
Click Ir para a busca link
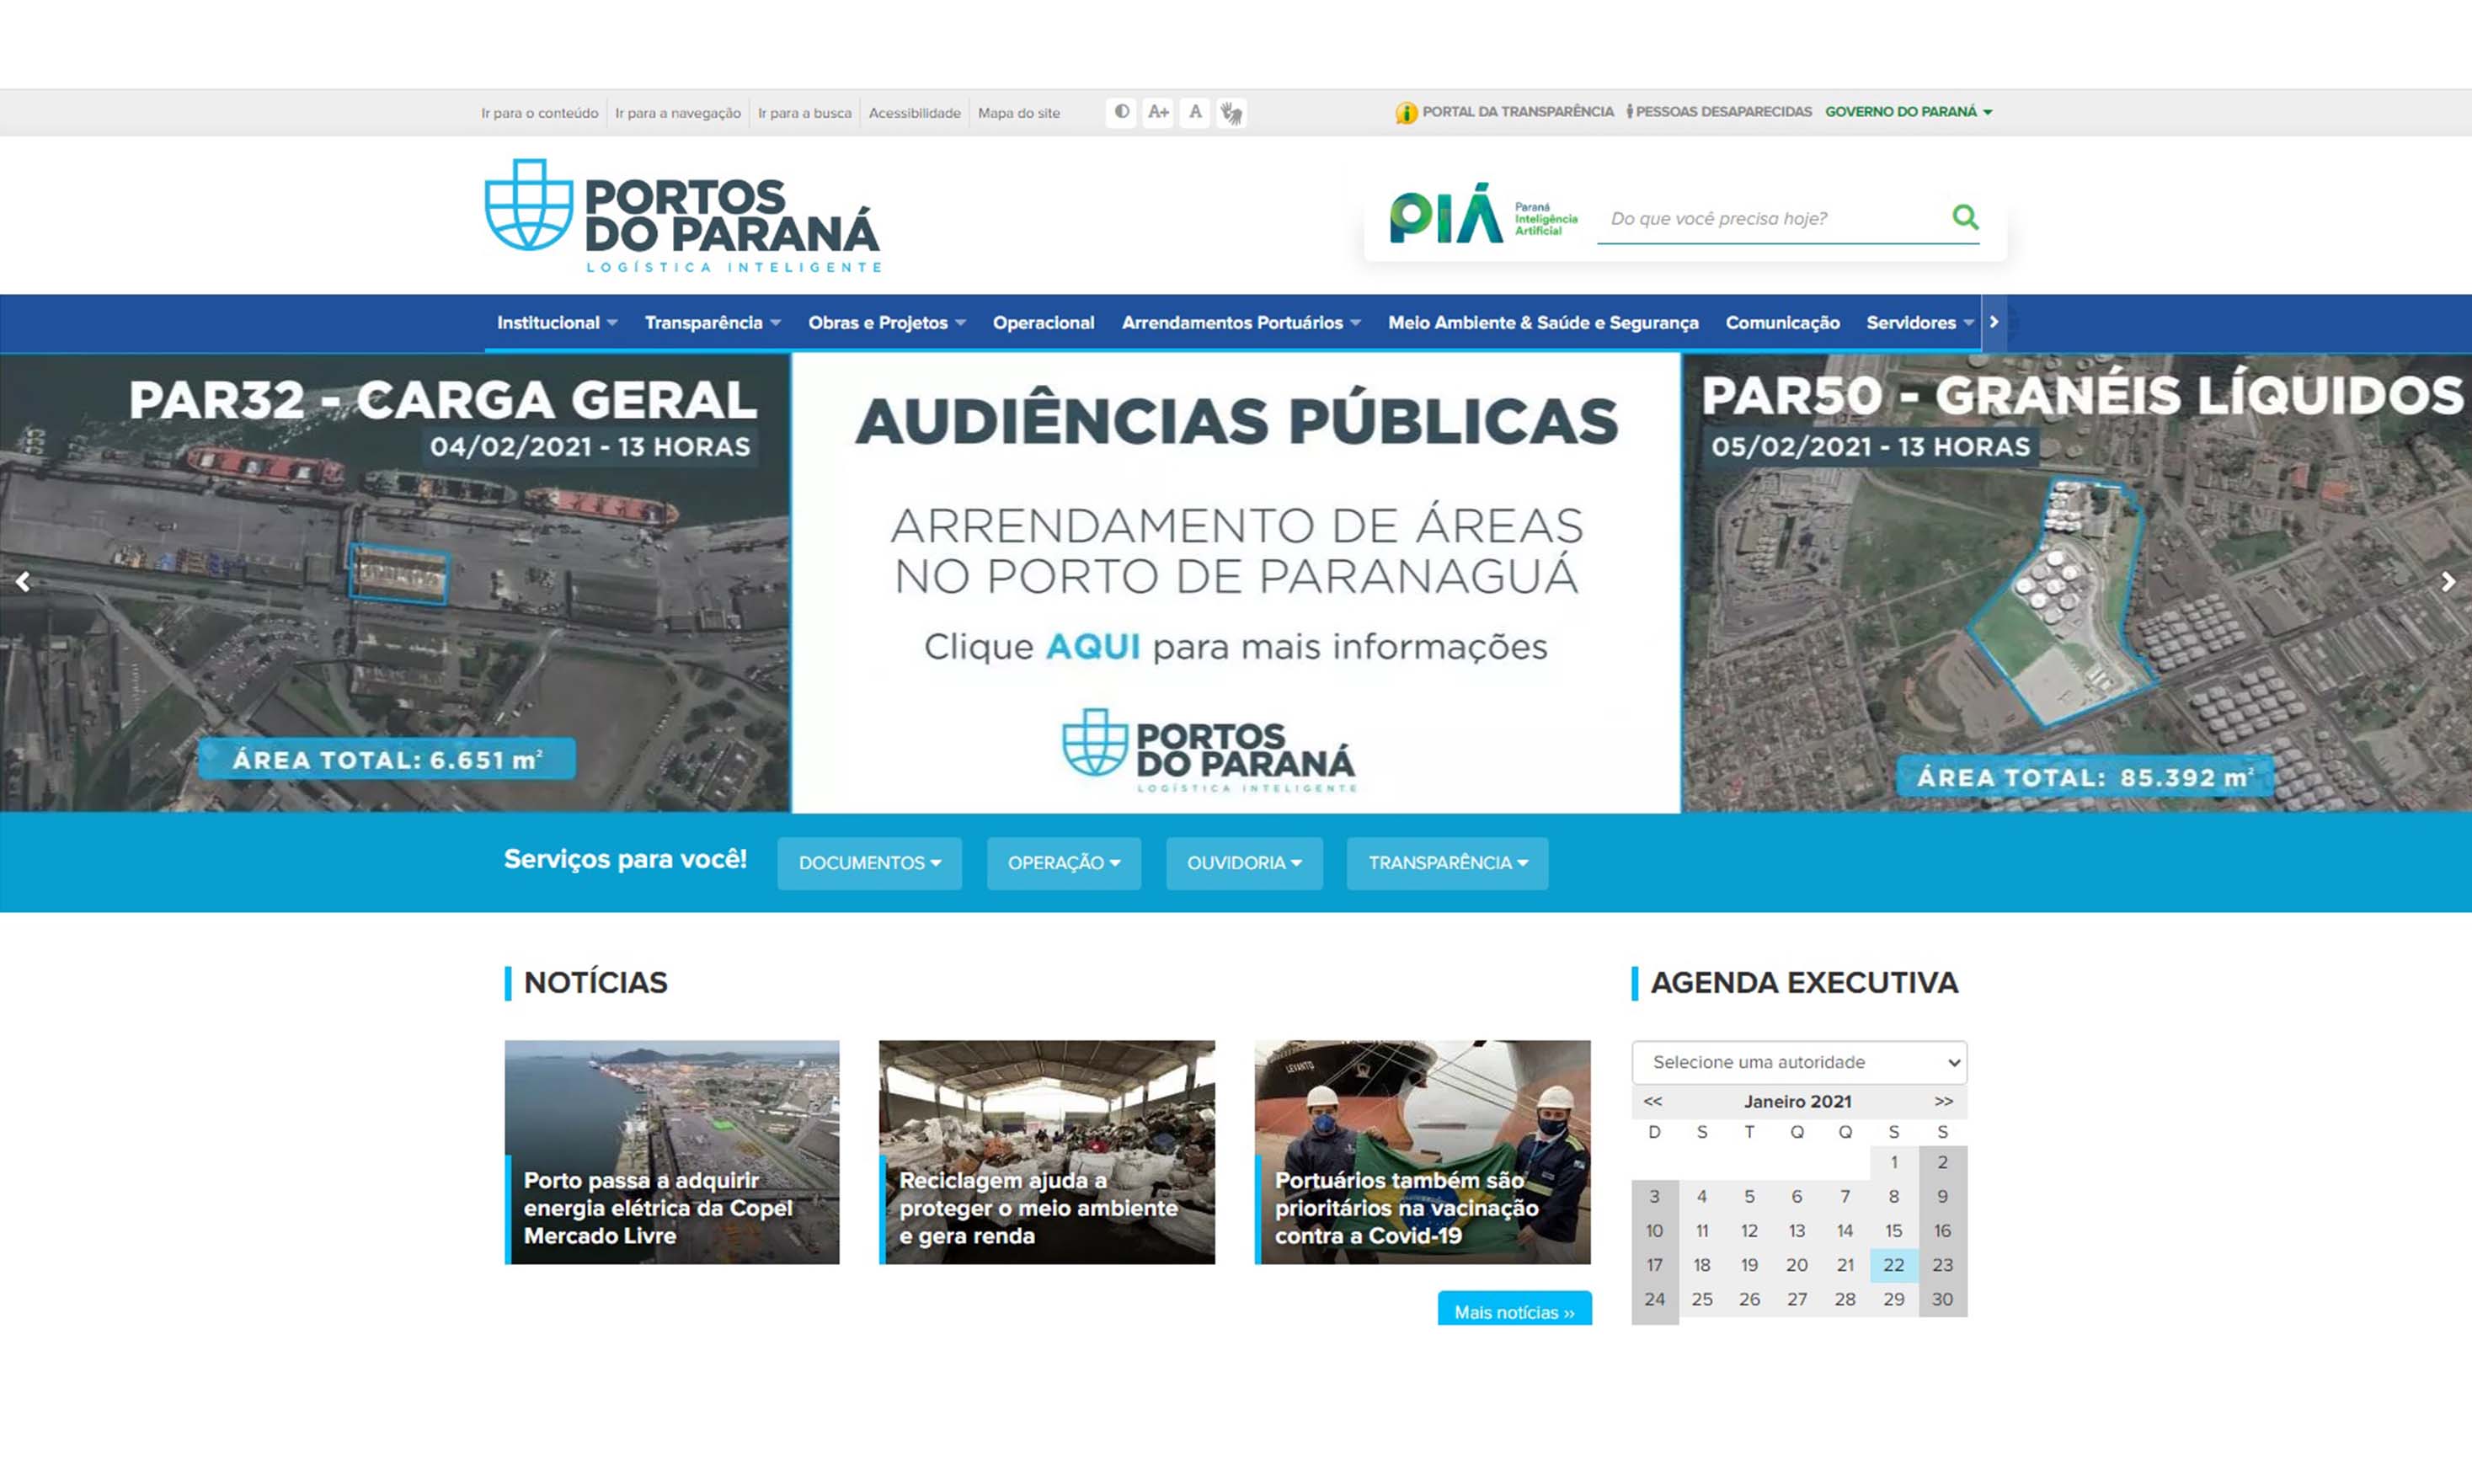coord(805,113)
